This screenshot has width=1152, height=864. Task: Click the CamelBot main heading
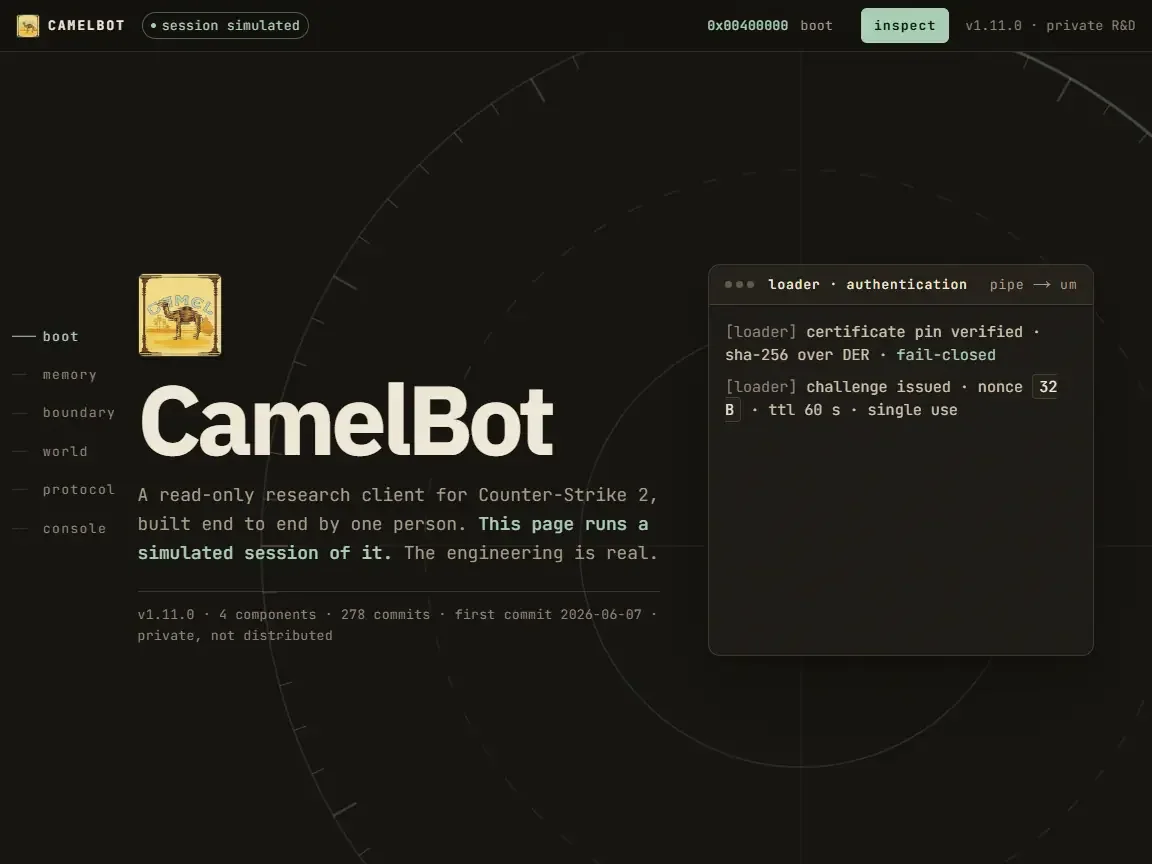tap(346, 421)
